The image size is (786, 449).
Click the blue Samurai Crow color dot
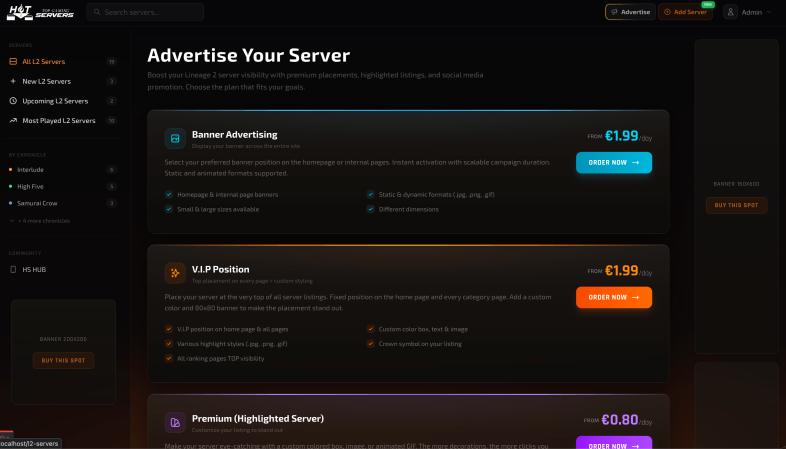point(11,203)
